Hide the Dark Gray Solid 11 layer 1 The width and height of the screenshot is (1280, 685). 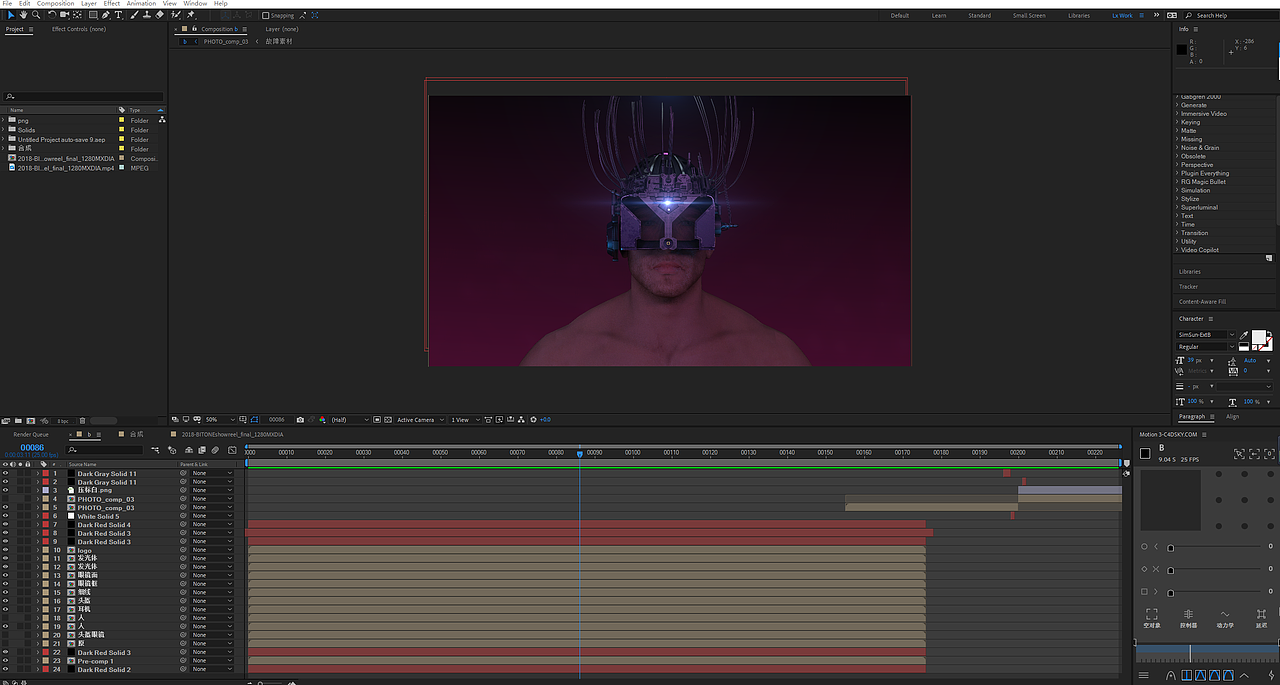point(5,474)
